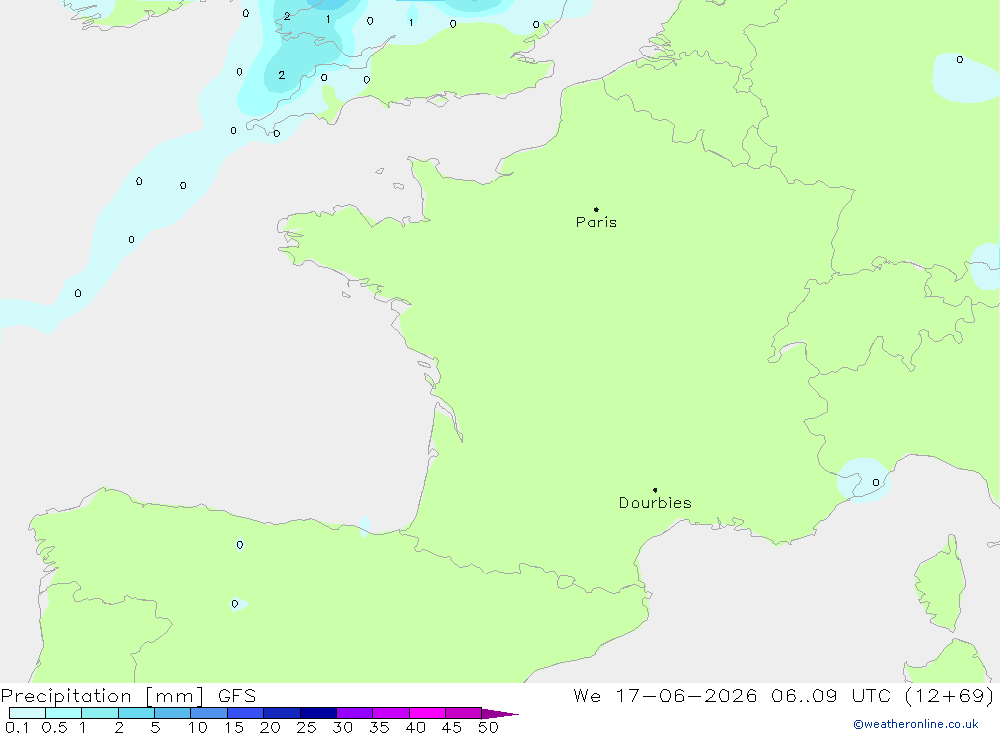Viewport: 1000px width, 733px height.
Task: Open the weatheronline.co.uk link
Action: tap(916, 724)
